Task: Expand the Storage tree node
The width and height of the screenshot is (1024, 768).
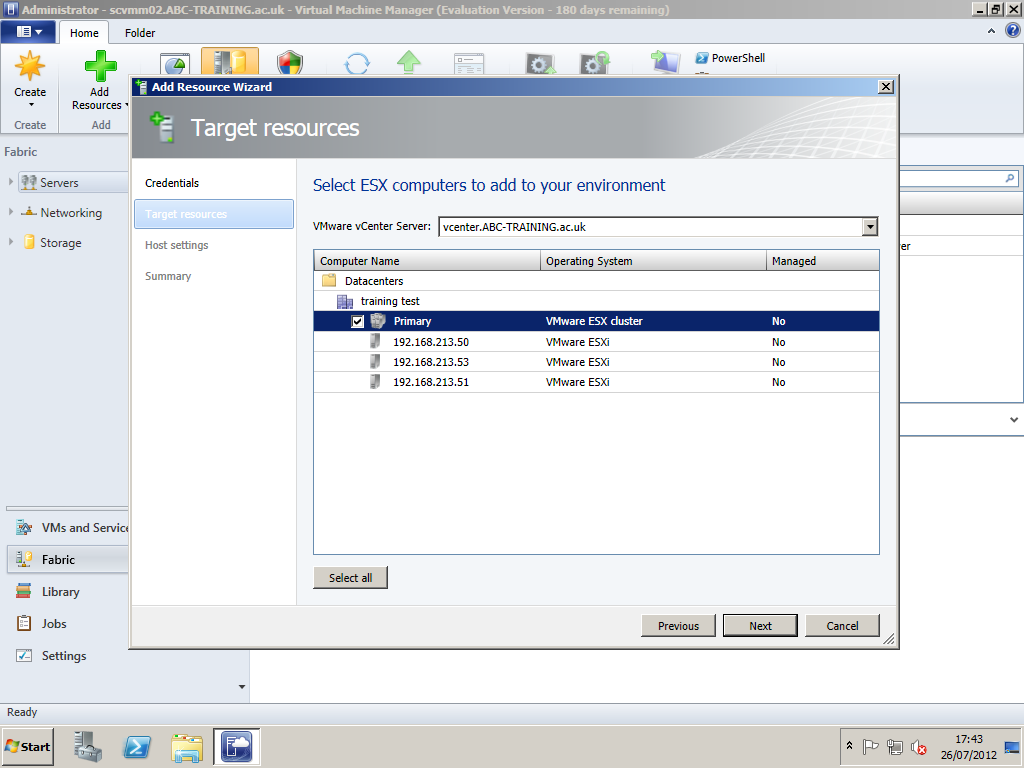Action: coord(10,242)
